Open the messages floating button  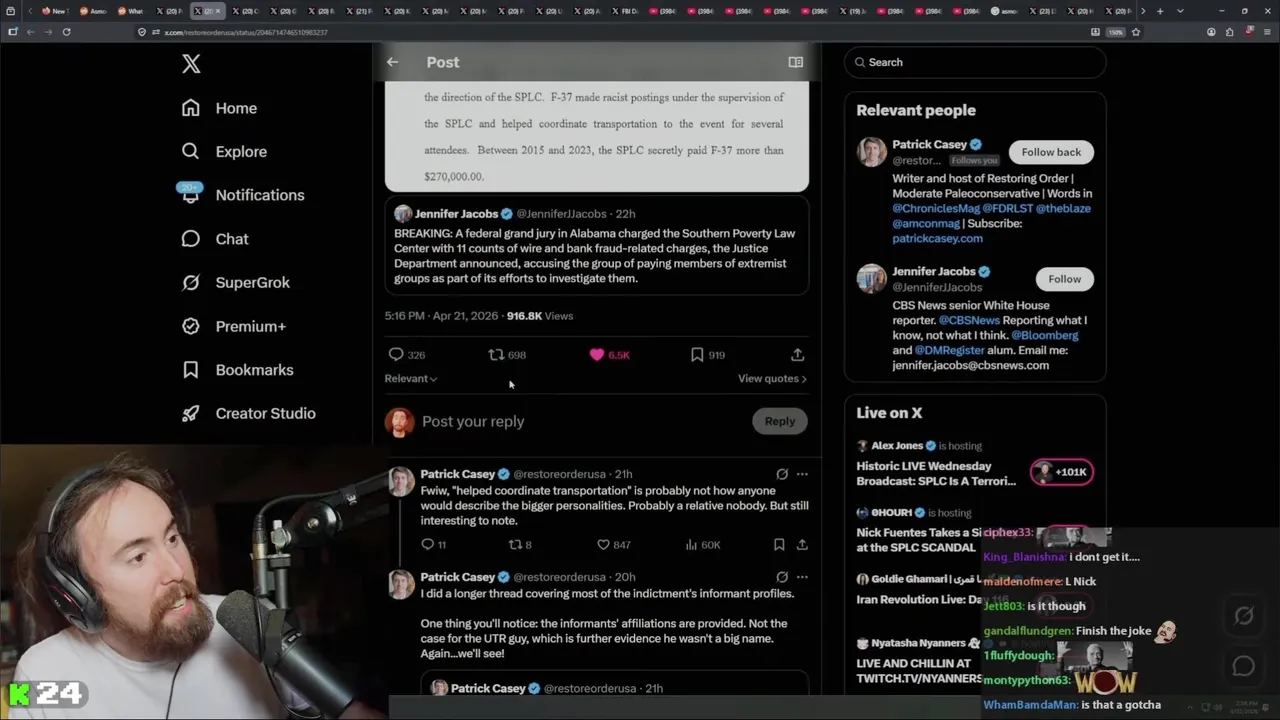(1244, 666)
